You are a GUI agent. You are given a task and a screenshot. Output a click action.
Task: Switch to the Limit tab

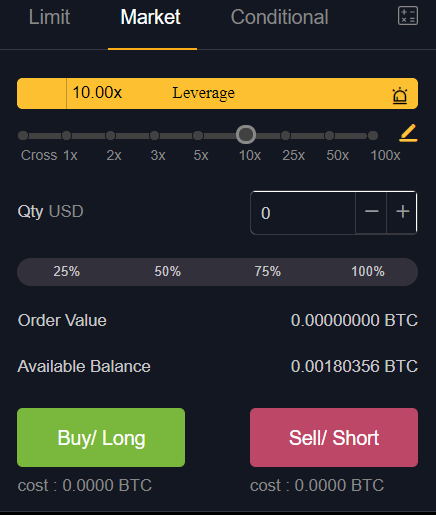(49, 17)
